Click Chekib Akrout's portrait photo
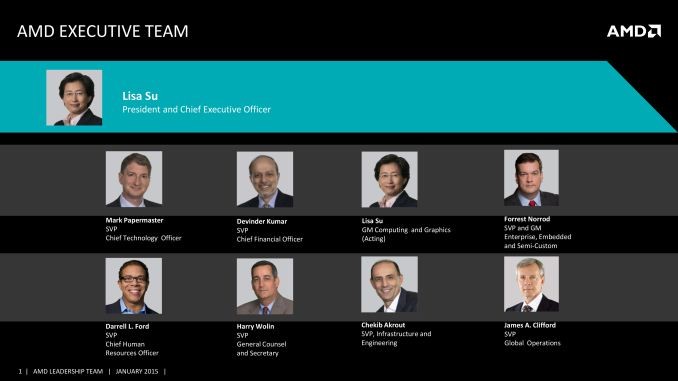Image resolution: width=678 pixels, height=381 pixels. tap(390, 284)
